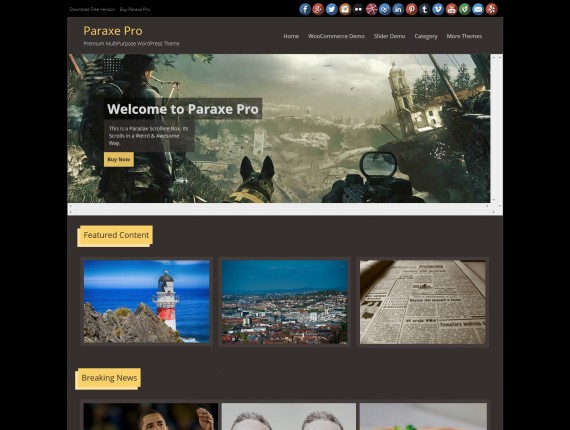Click the email envelope icon
The image size is (570, 430).
(x=478, y=9)
